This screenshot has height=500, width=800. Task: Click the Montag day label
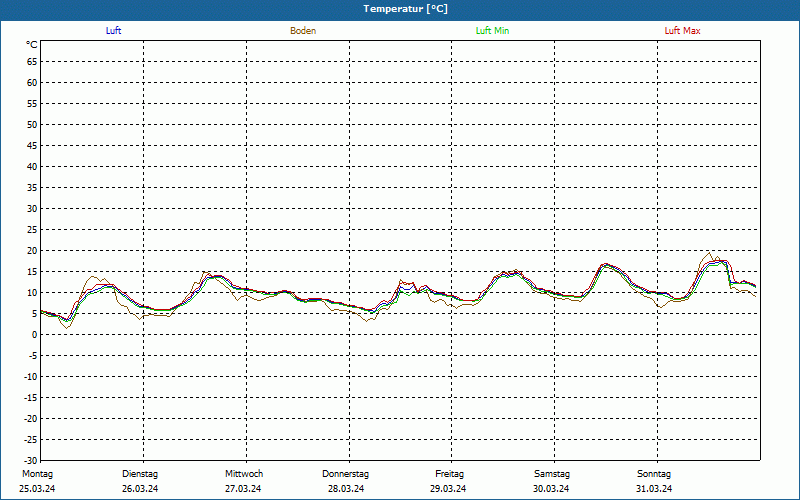click(37, 474)
